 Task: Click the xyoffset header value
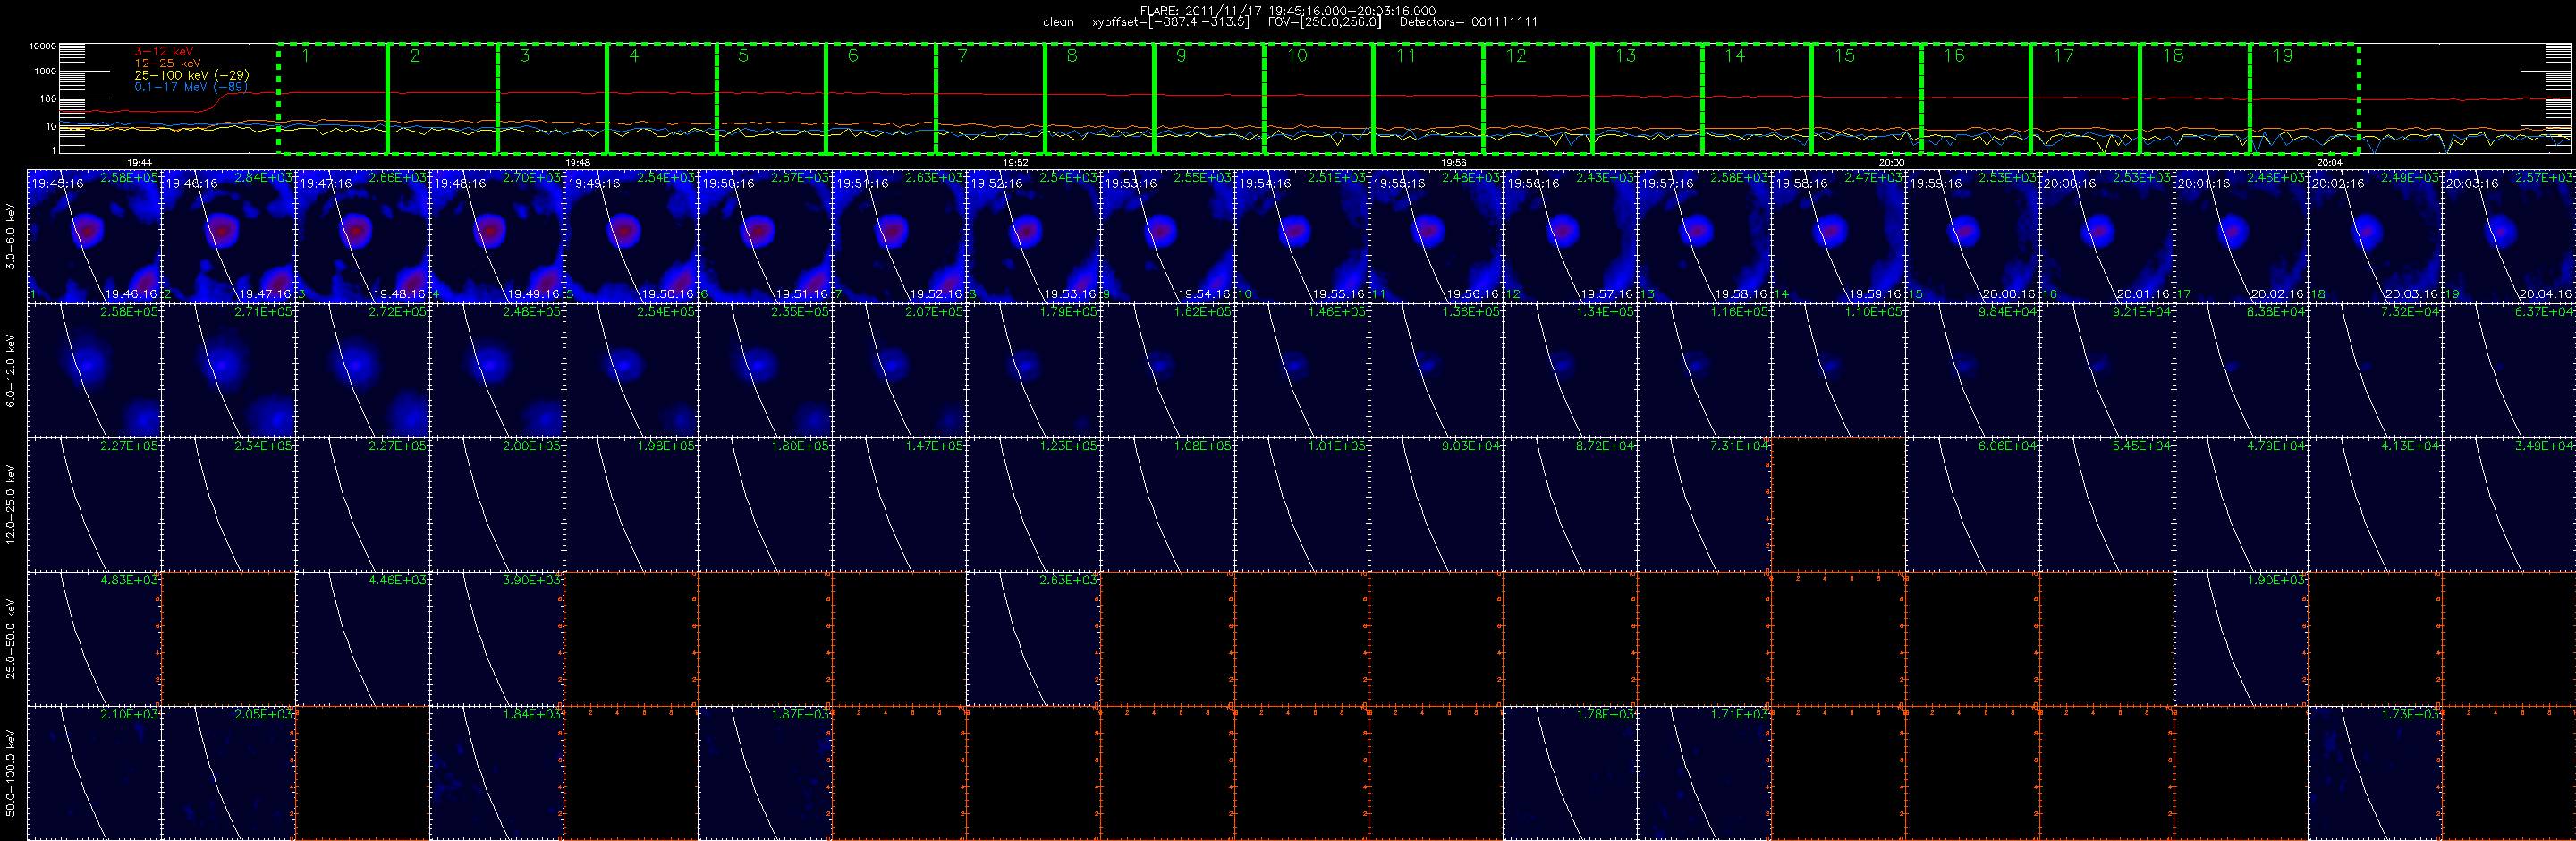pyautogui.click(x=1171, y=22)
